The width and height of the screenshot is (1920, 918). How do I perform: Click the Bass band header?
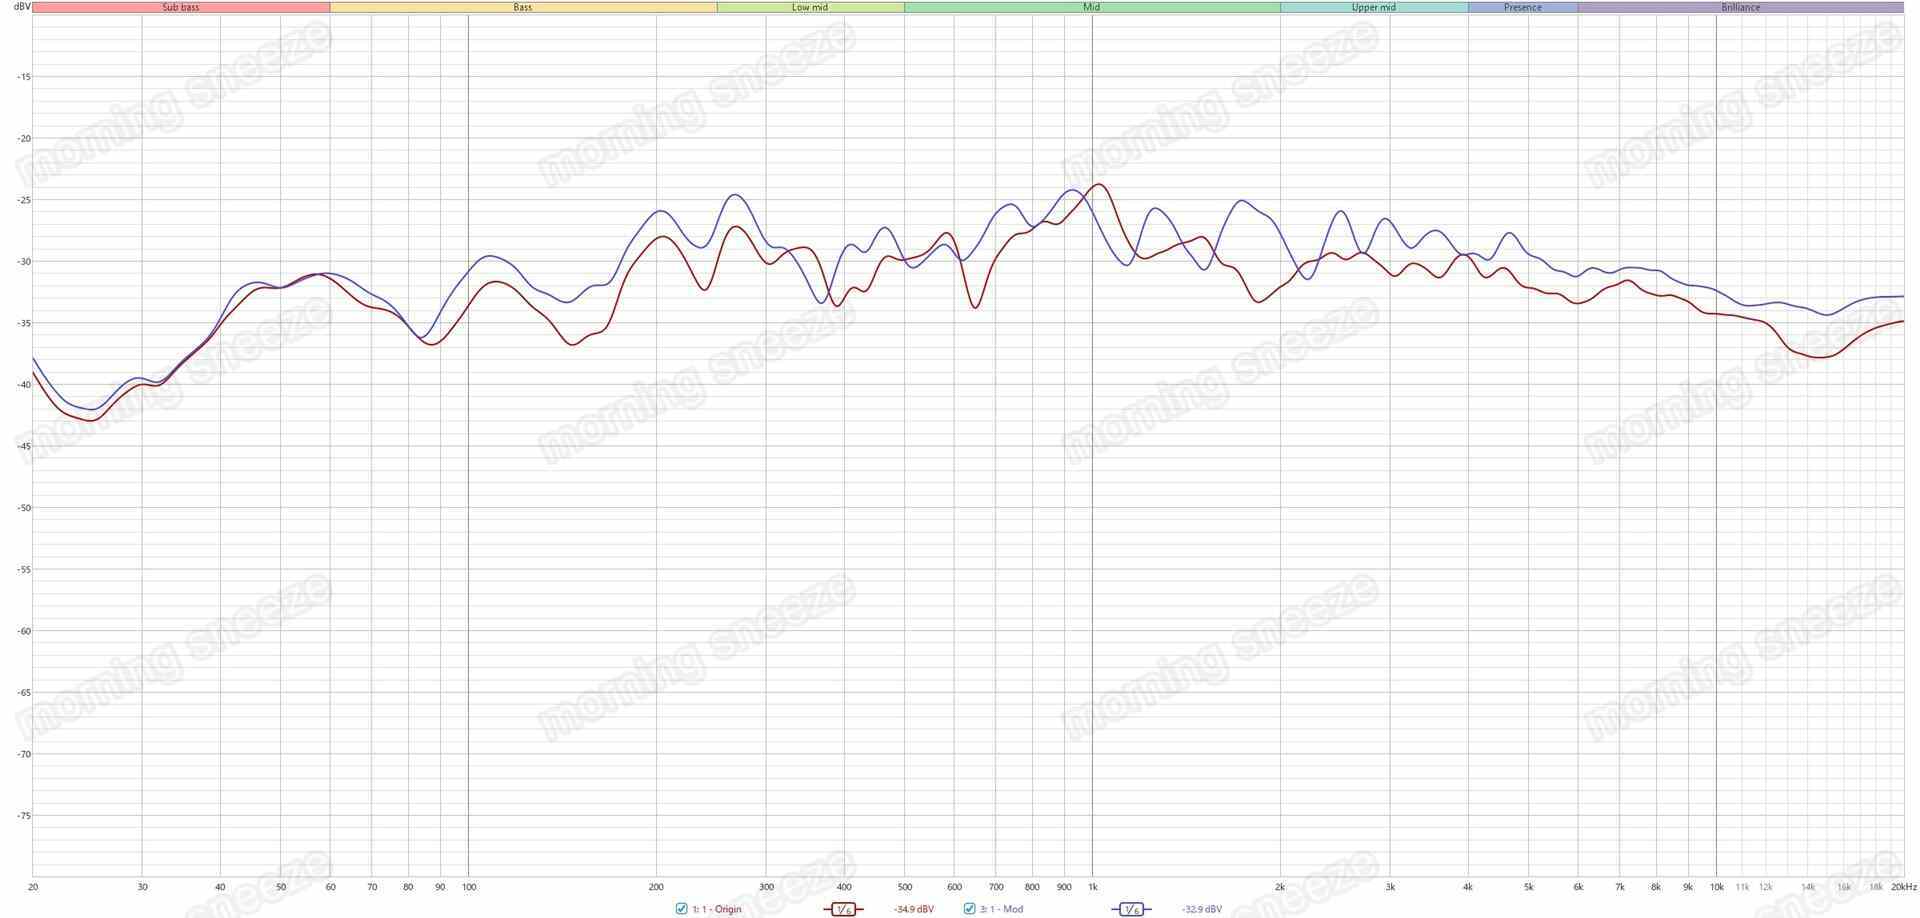(x=523, y=7)
